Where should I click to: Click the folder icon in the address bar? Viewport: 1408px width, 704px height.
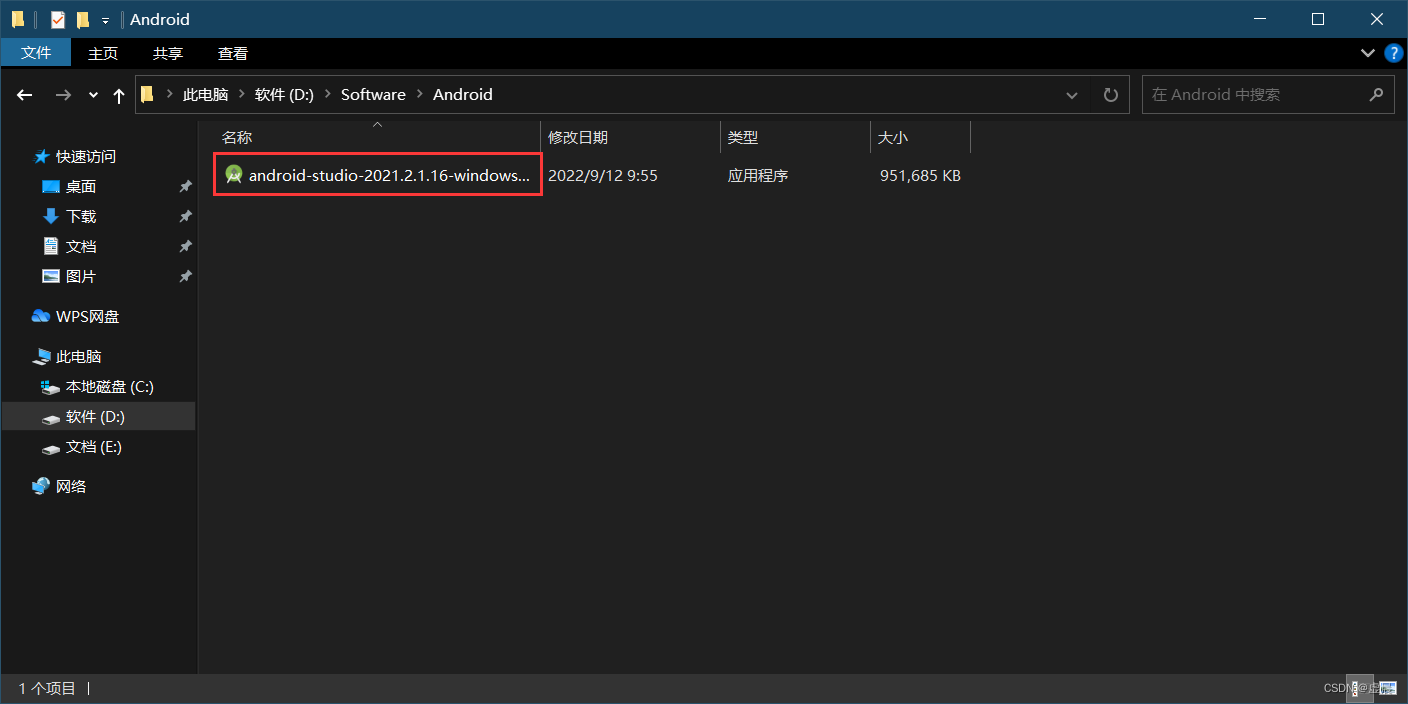(146, 94)
